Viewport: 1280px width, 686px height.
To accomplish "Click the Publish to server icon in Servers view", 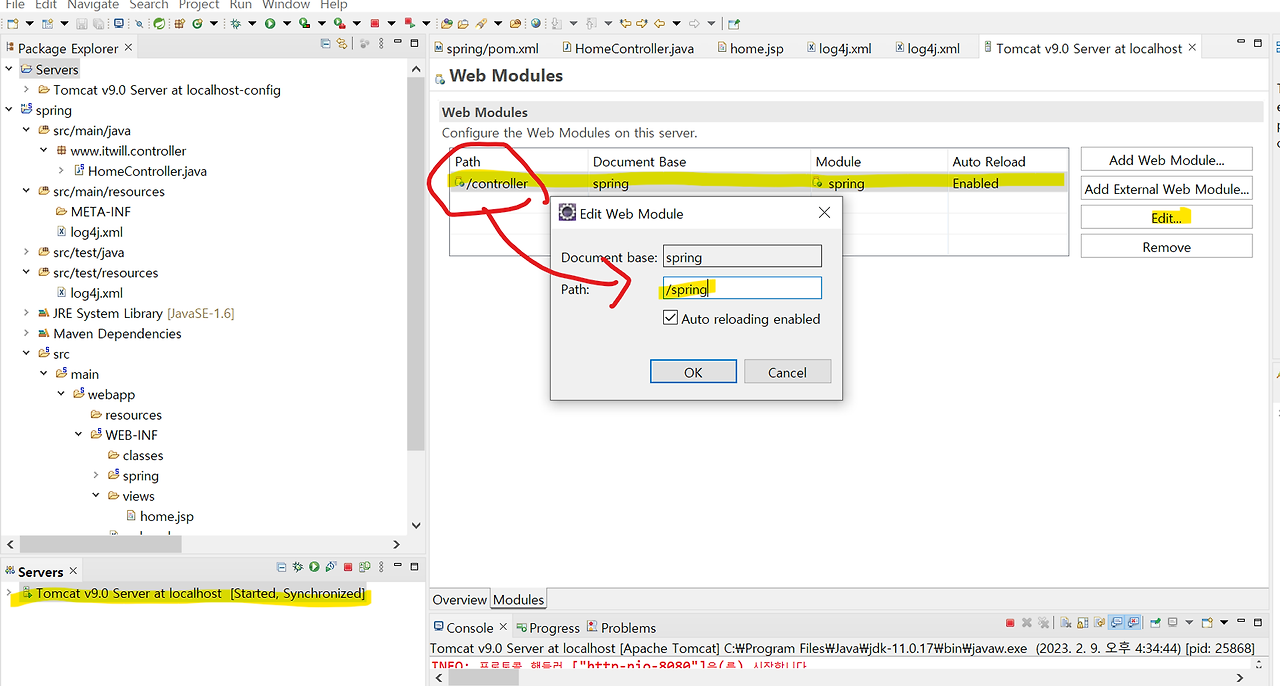I will click(364, 567).
